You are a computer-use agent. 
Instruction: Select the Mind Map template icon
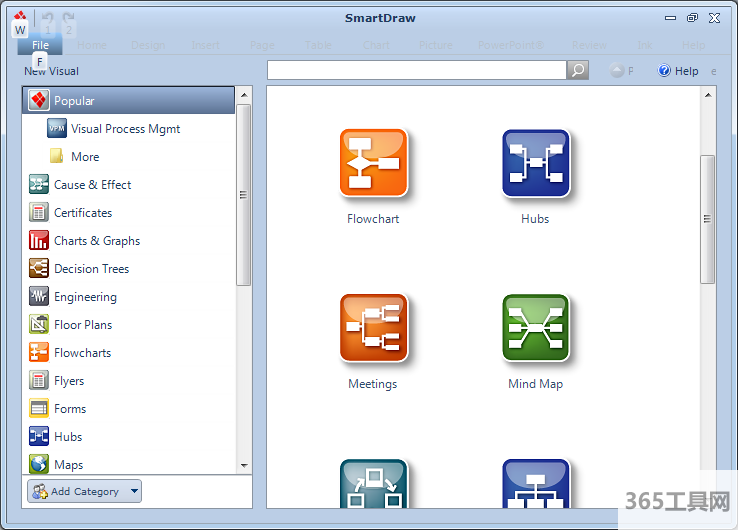(x=535, y=327)
